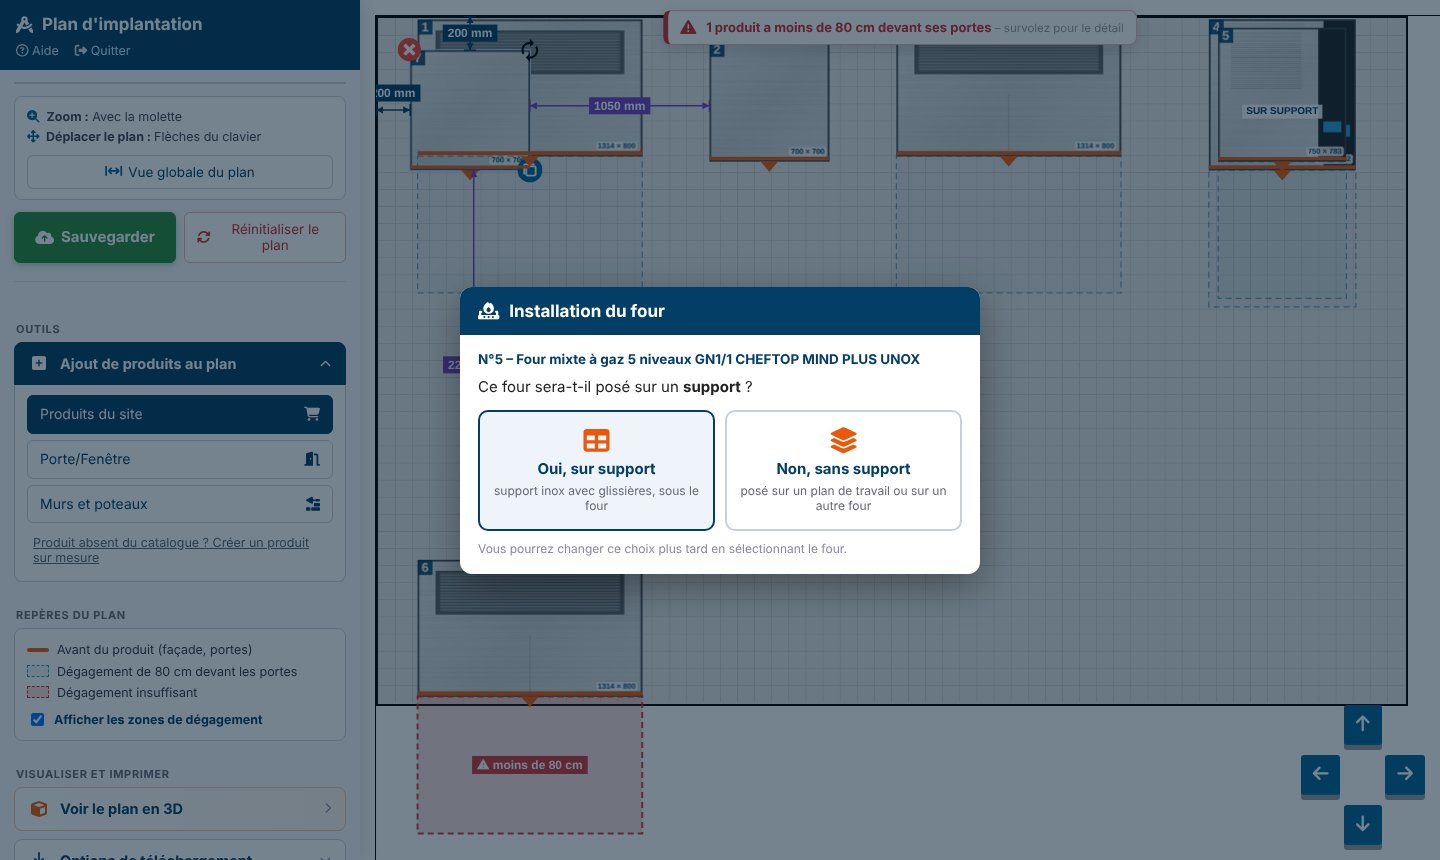
Task: Quit the plan via Quitter
Action: [x=102, y=51]
